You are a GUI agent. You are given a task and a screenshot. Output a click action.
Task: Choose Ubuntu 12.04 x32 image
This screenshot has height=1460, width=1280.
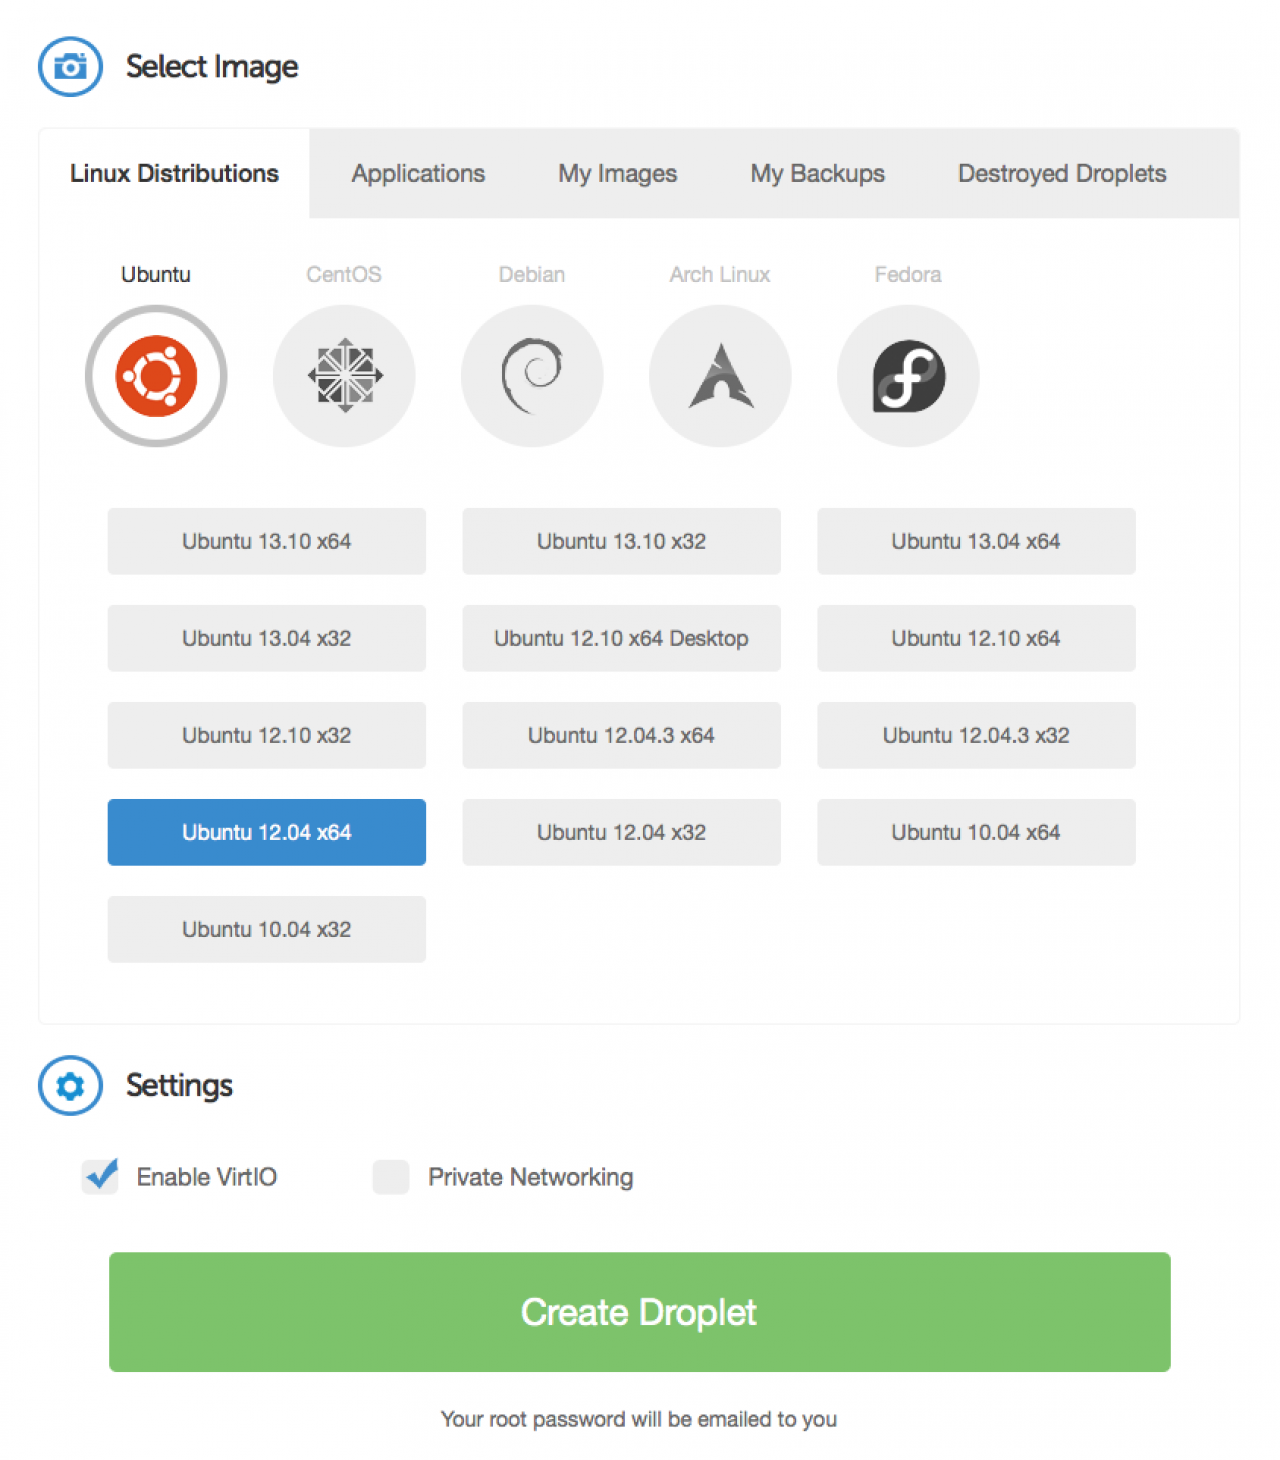tap(621, 832)
